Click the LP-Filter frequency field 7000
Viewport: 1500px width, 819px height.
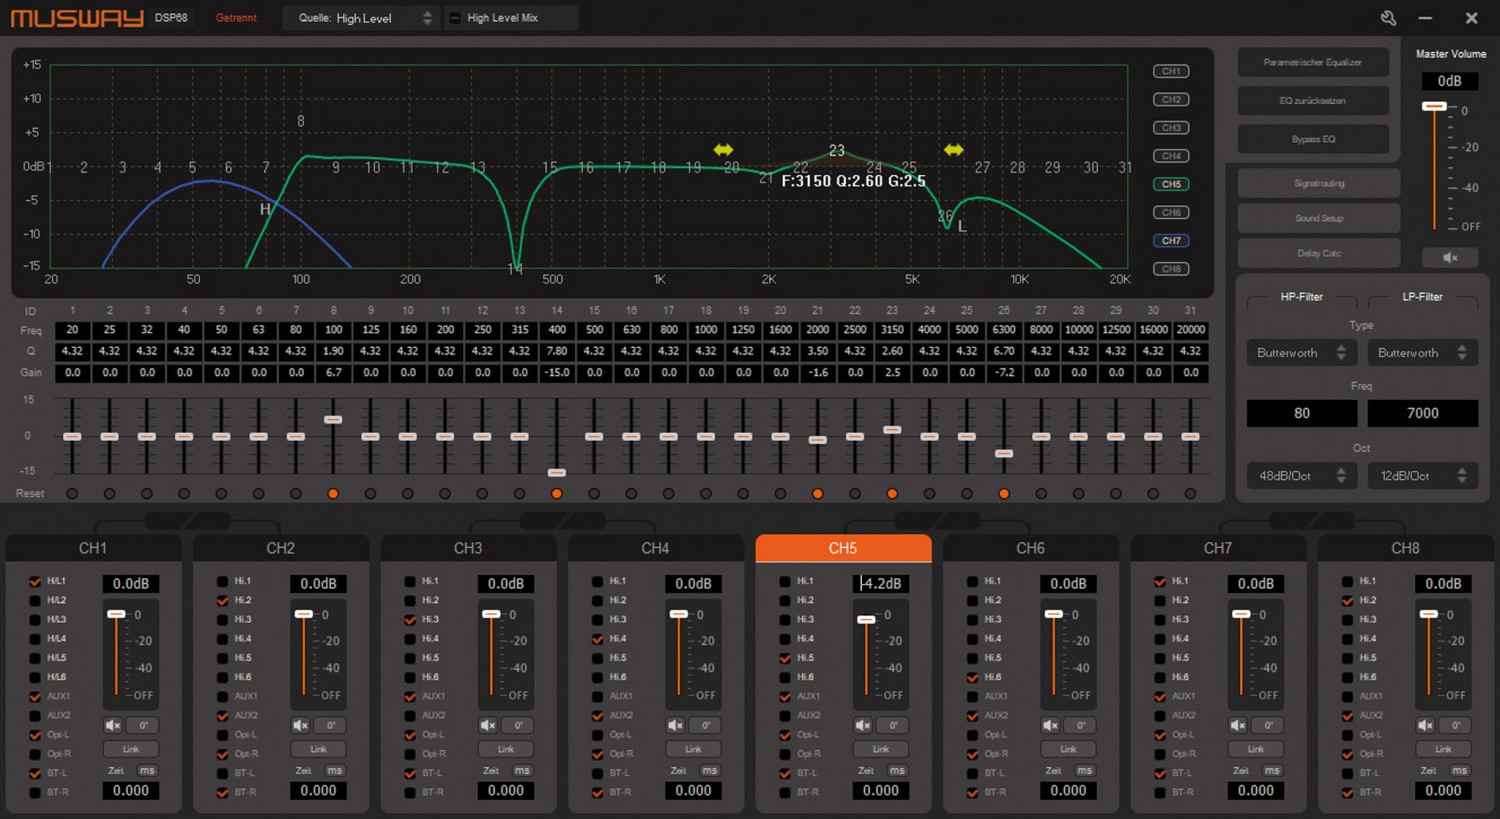(1422, 413)
